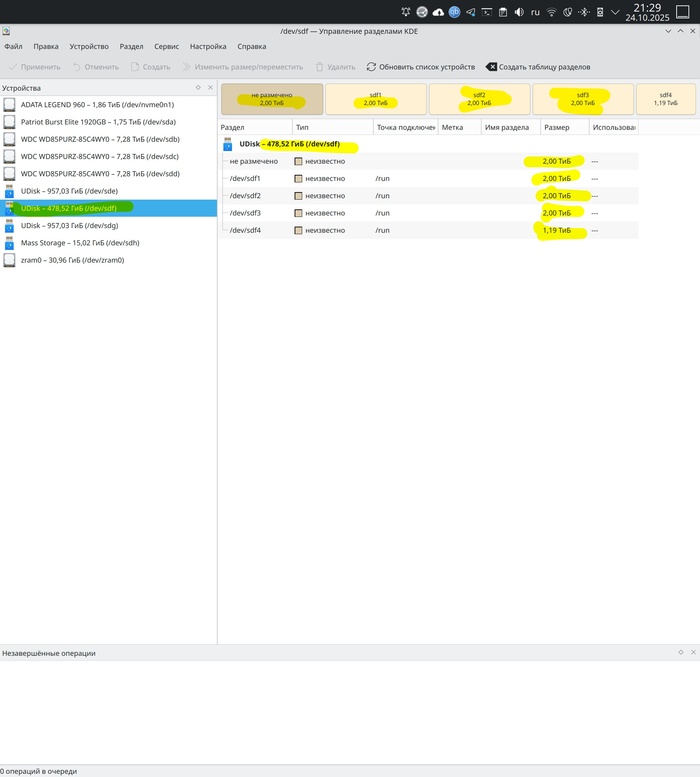700x777 pixels.
Task: Close the Devices panel
Action: pyautogui.click(x=210, y=88)
